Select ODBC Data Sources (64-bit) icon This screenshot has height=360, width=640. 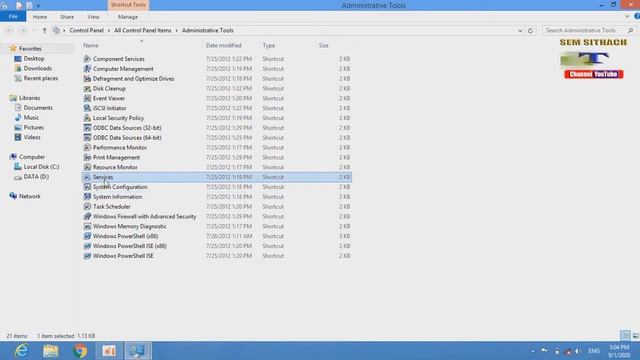click(87, 138)
